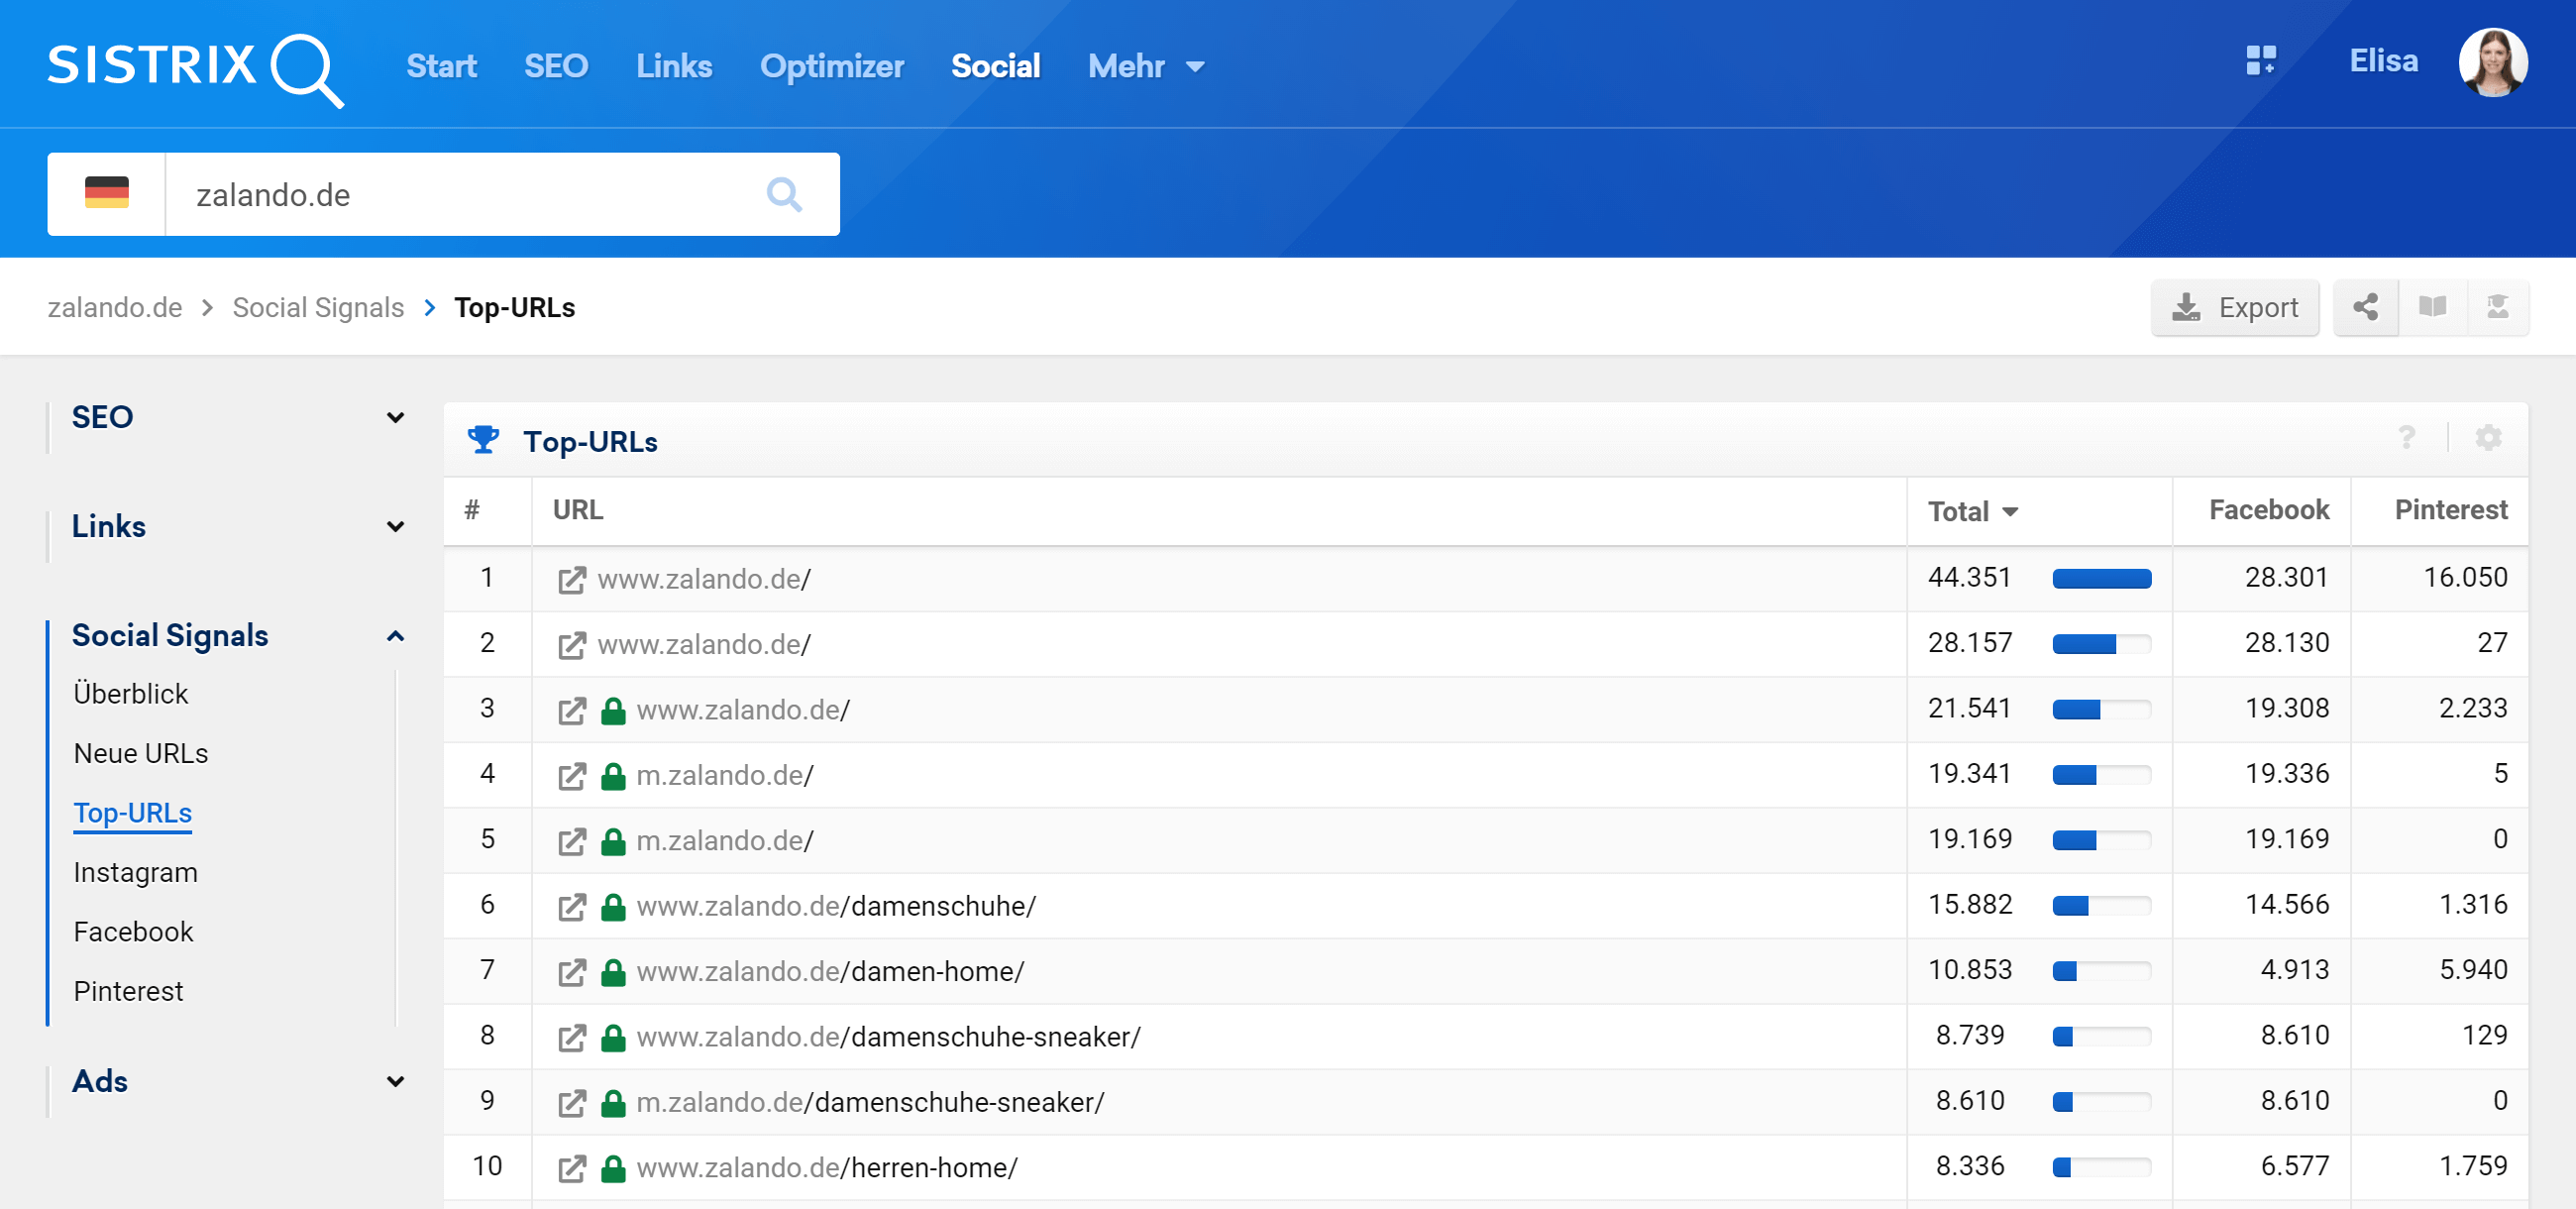This screenshot has width=2576, height=1209.
Task: Click the search magnifier icon in the domain field
Action: point(783,194)
